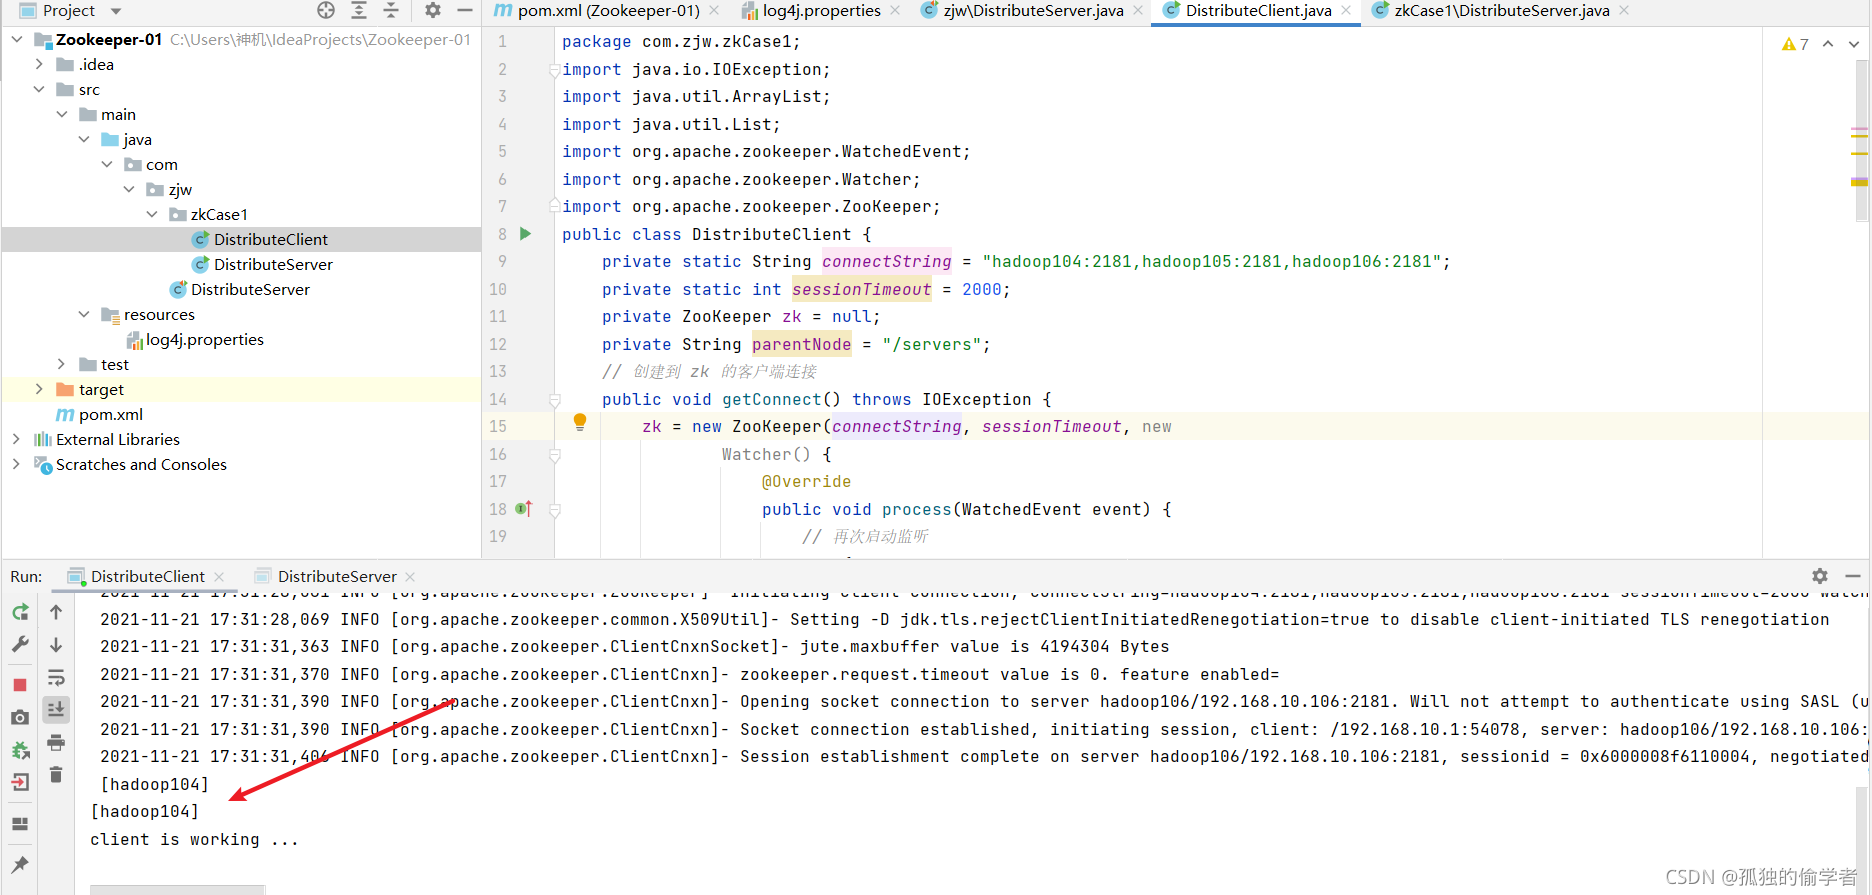This screenshot has width=1872, height=895.
Task: Click the attach debugger bug icon
Action: 20,750
